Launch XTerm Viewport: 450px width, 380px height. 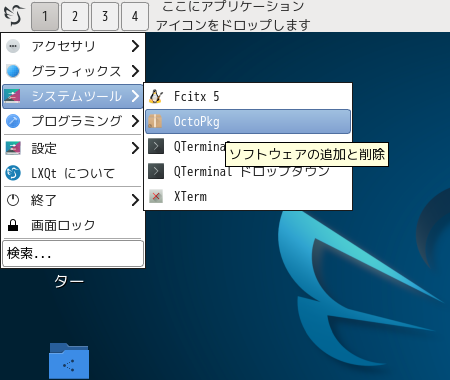point(248,196)
